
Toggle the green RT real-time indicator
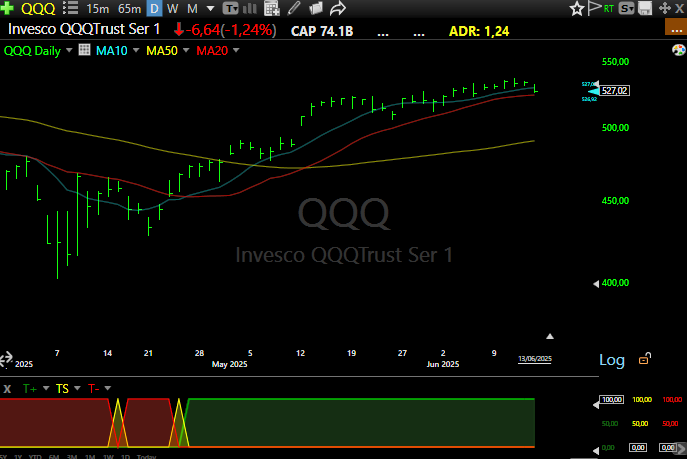coord(609,9)
